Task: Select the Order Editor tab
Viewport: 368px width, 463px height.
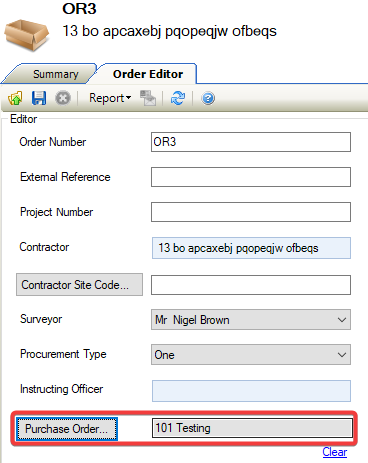Action: [x=148, y=74]
